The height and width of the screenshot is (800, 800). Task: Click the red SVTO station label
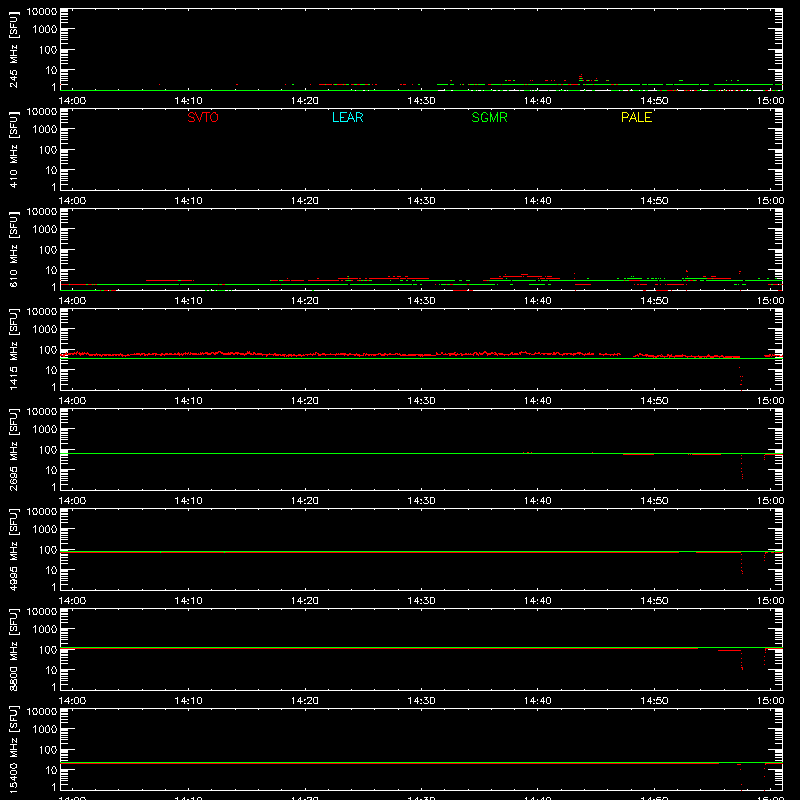[203, 117]
